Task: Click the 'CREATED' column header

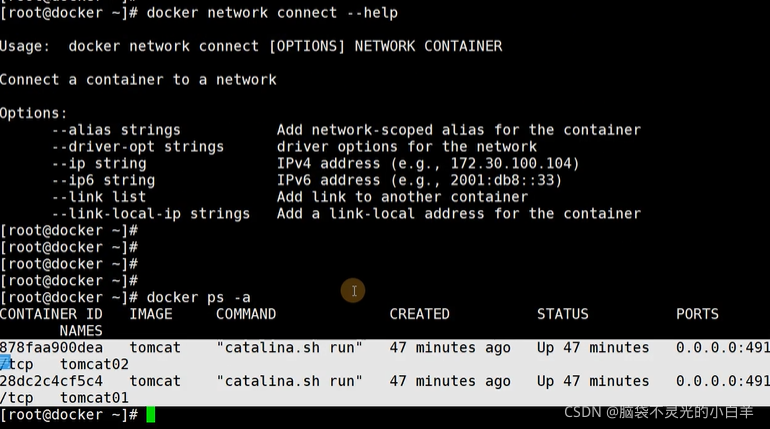Action: click(419, 314)
